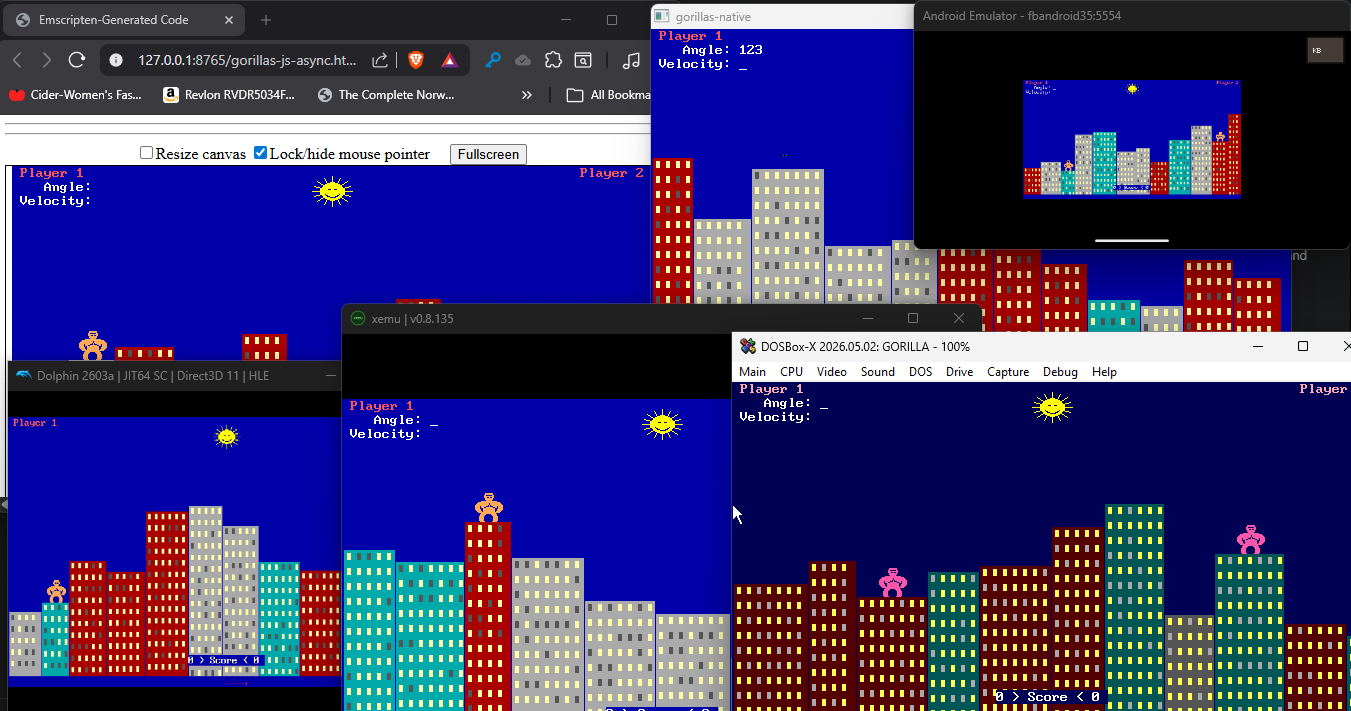Focus the 127.0.0.1:8765 address bar
The height and width of the screenshot is (711, 1351).
(247, 60)
